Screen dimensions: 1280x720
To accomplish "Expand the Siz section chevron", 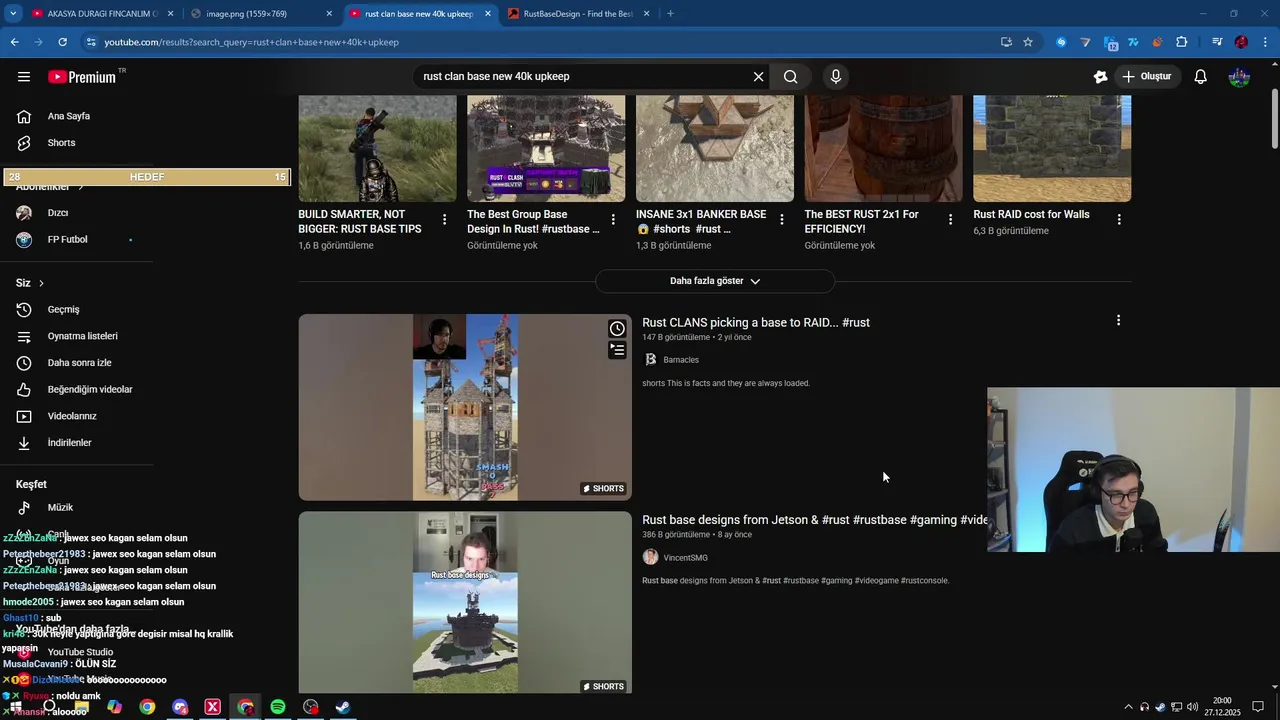I will click(x=41, y=283).
